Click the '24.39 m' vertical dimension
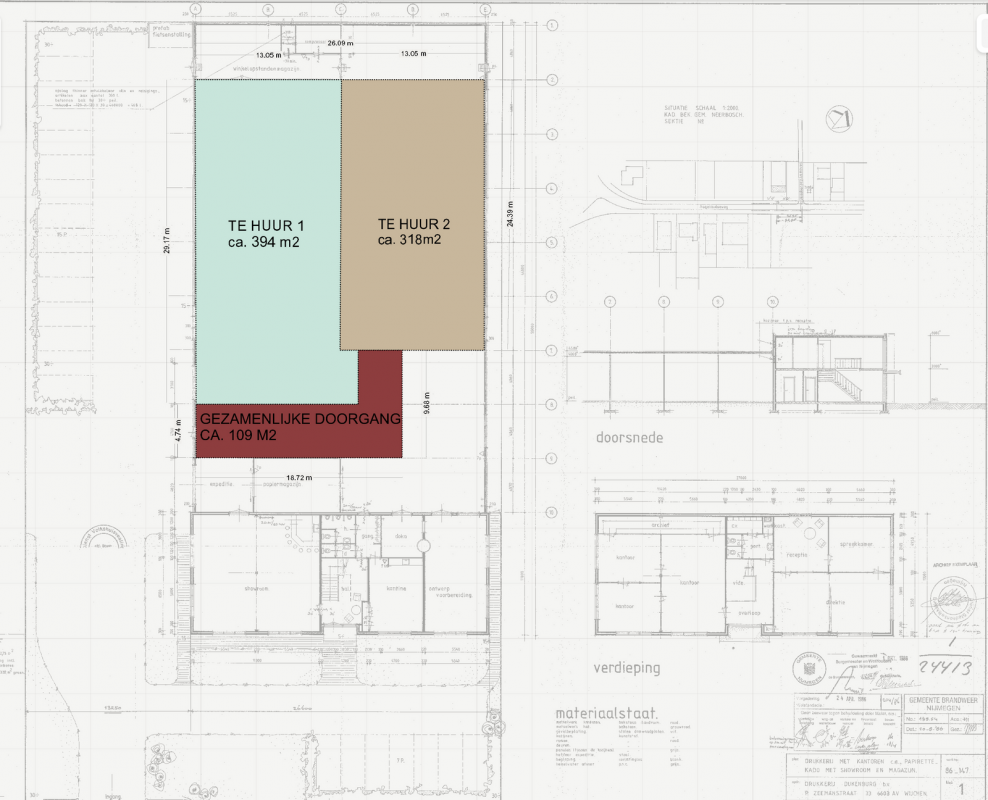The height and width of the screenshot is (800, 988). pyautogui.click(x=510, y=214)
